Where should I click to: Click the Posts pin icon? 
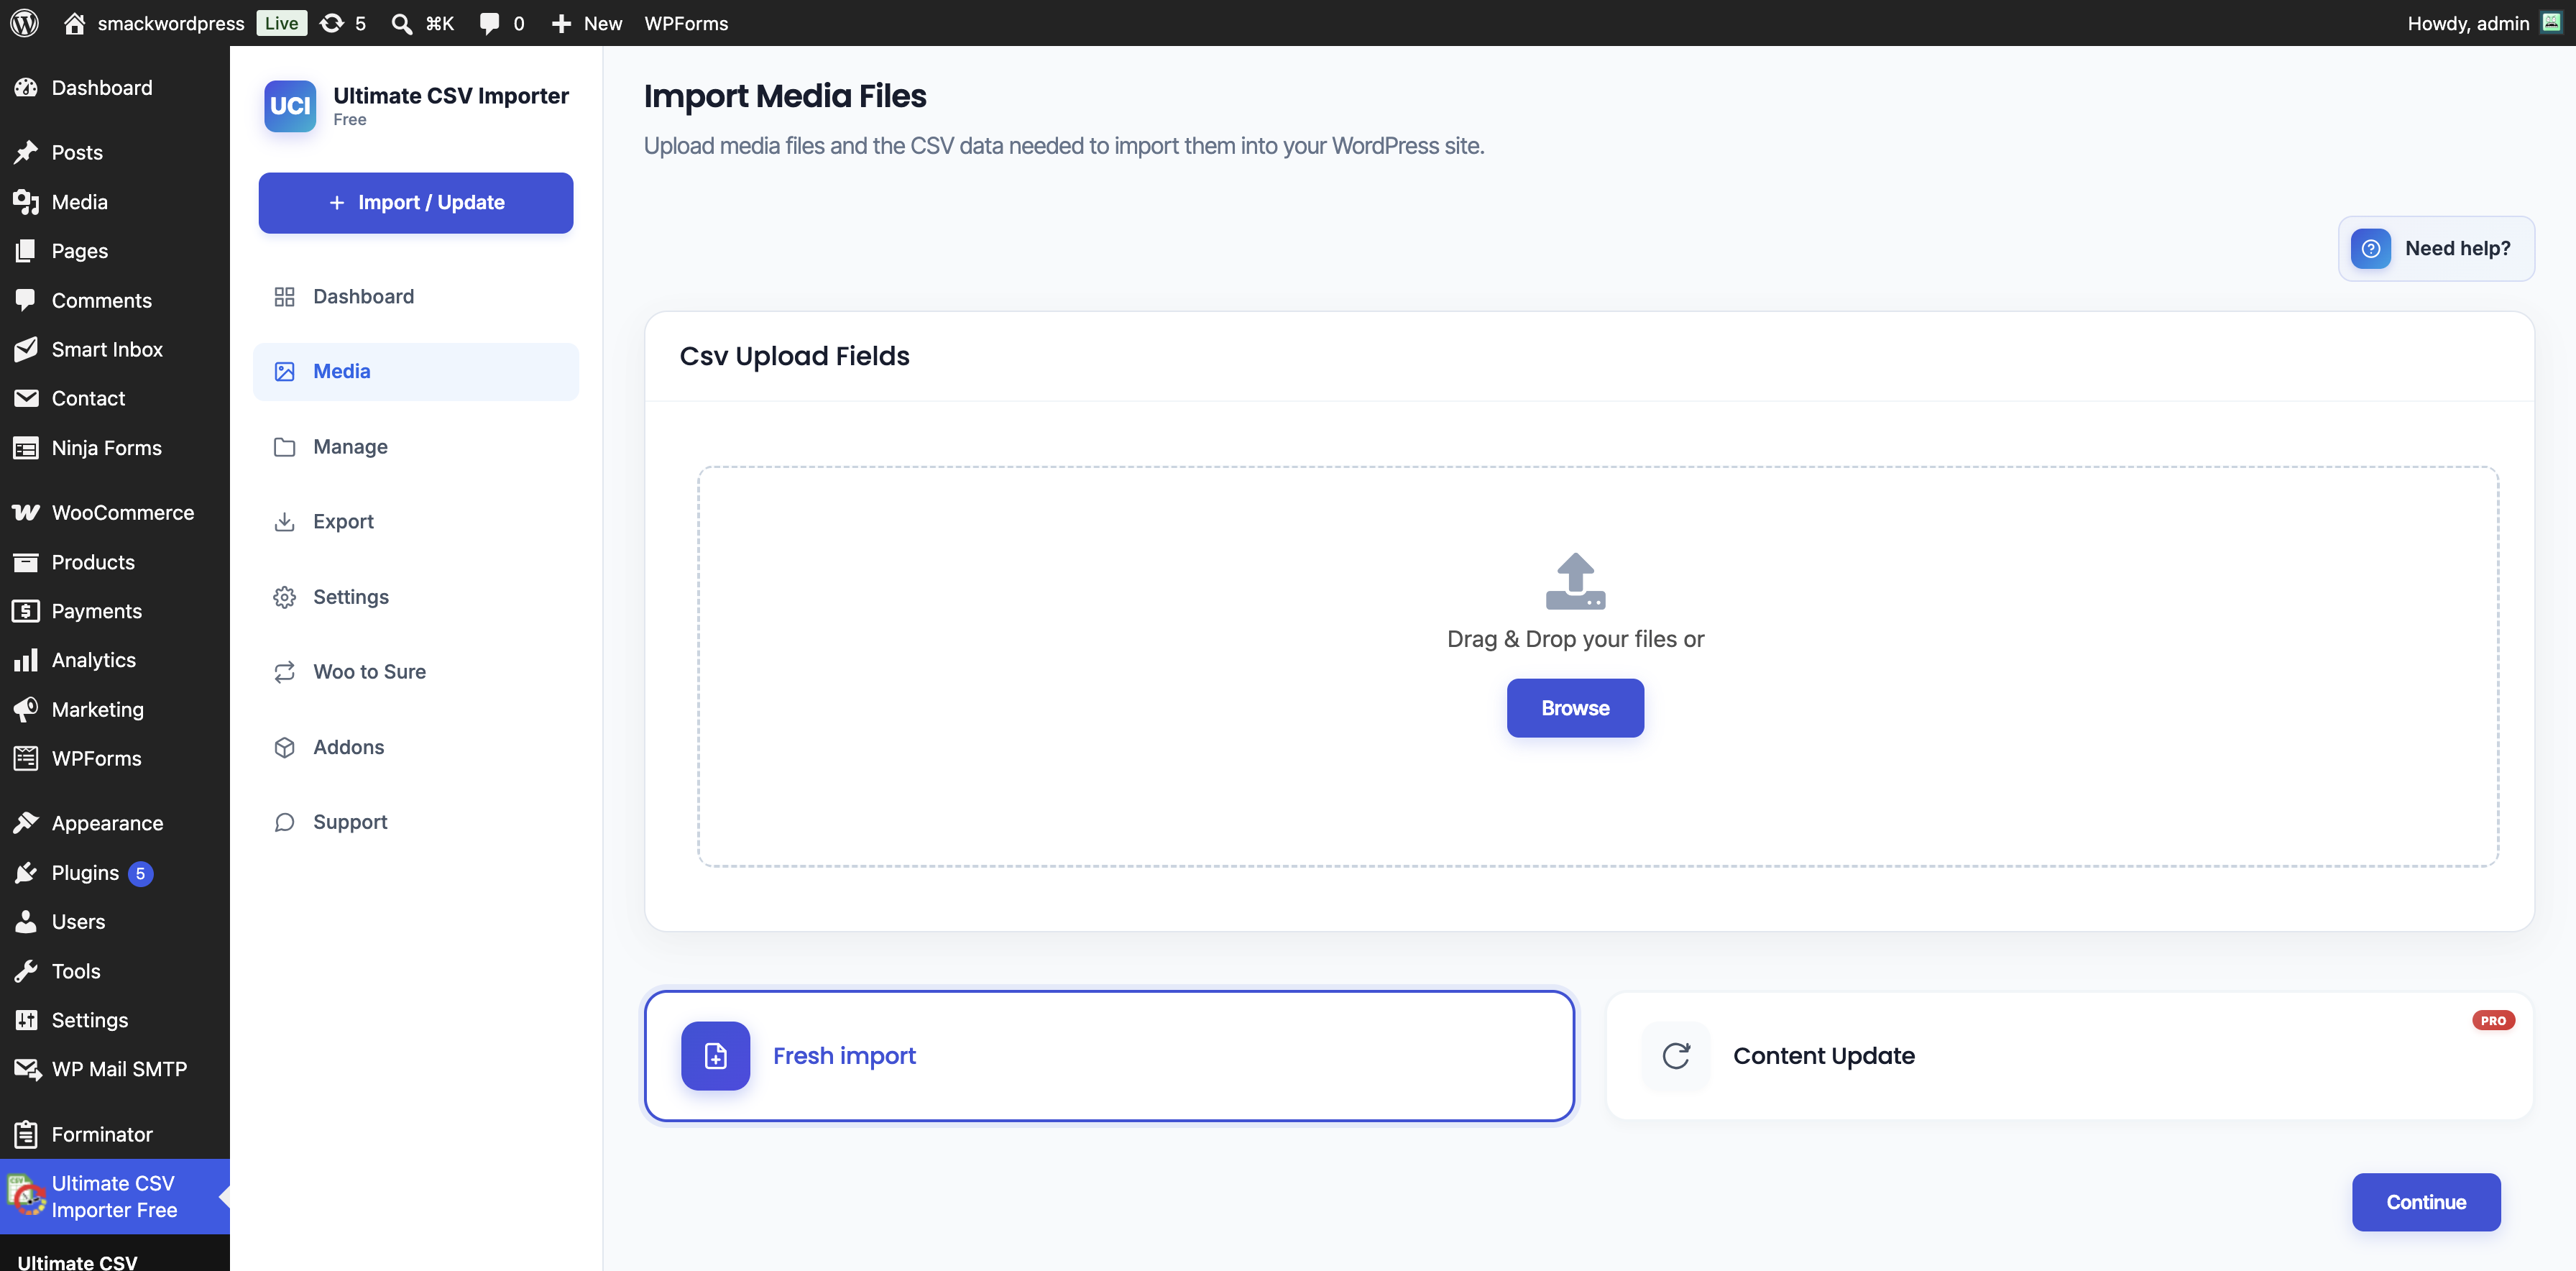pos(26,152)
